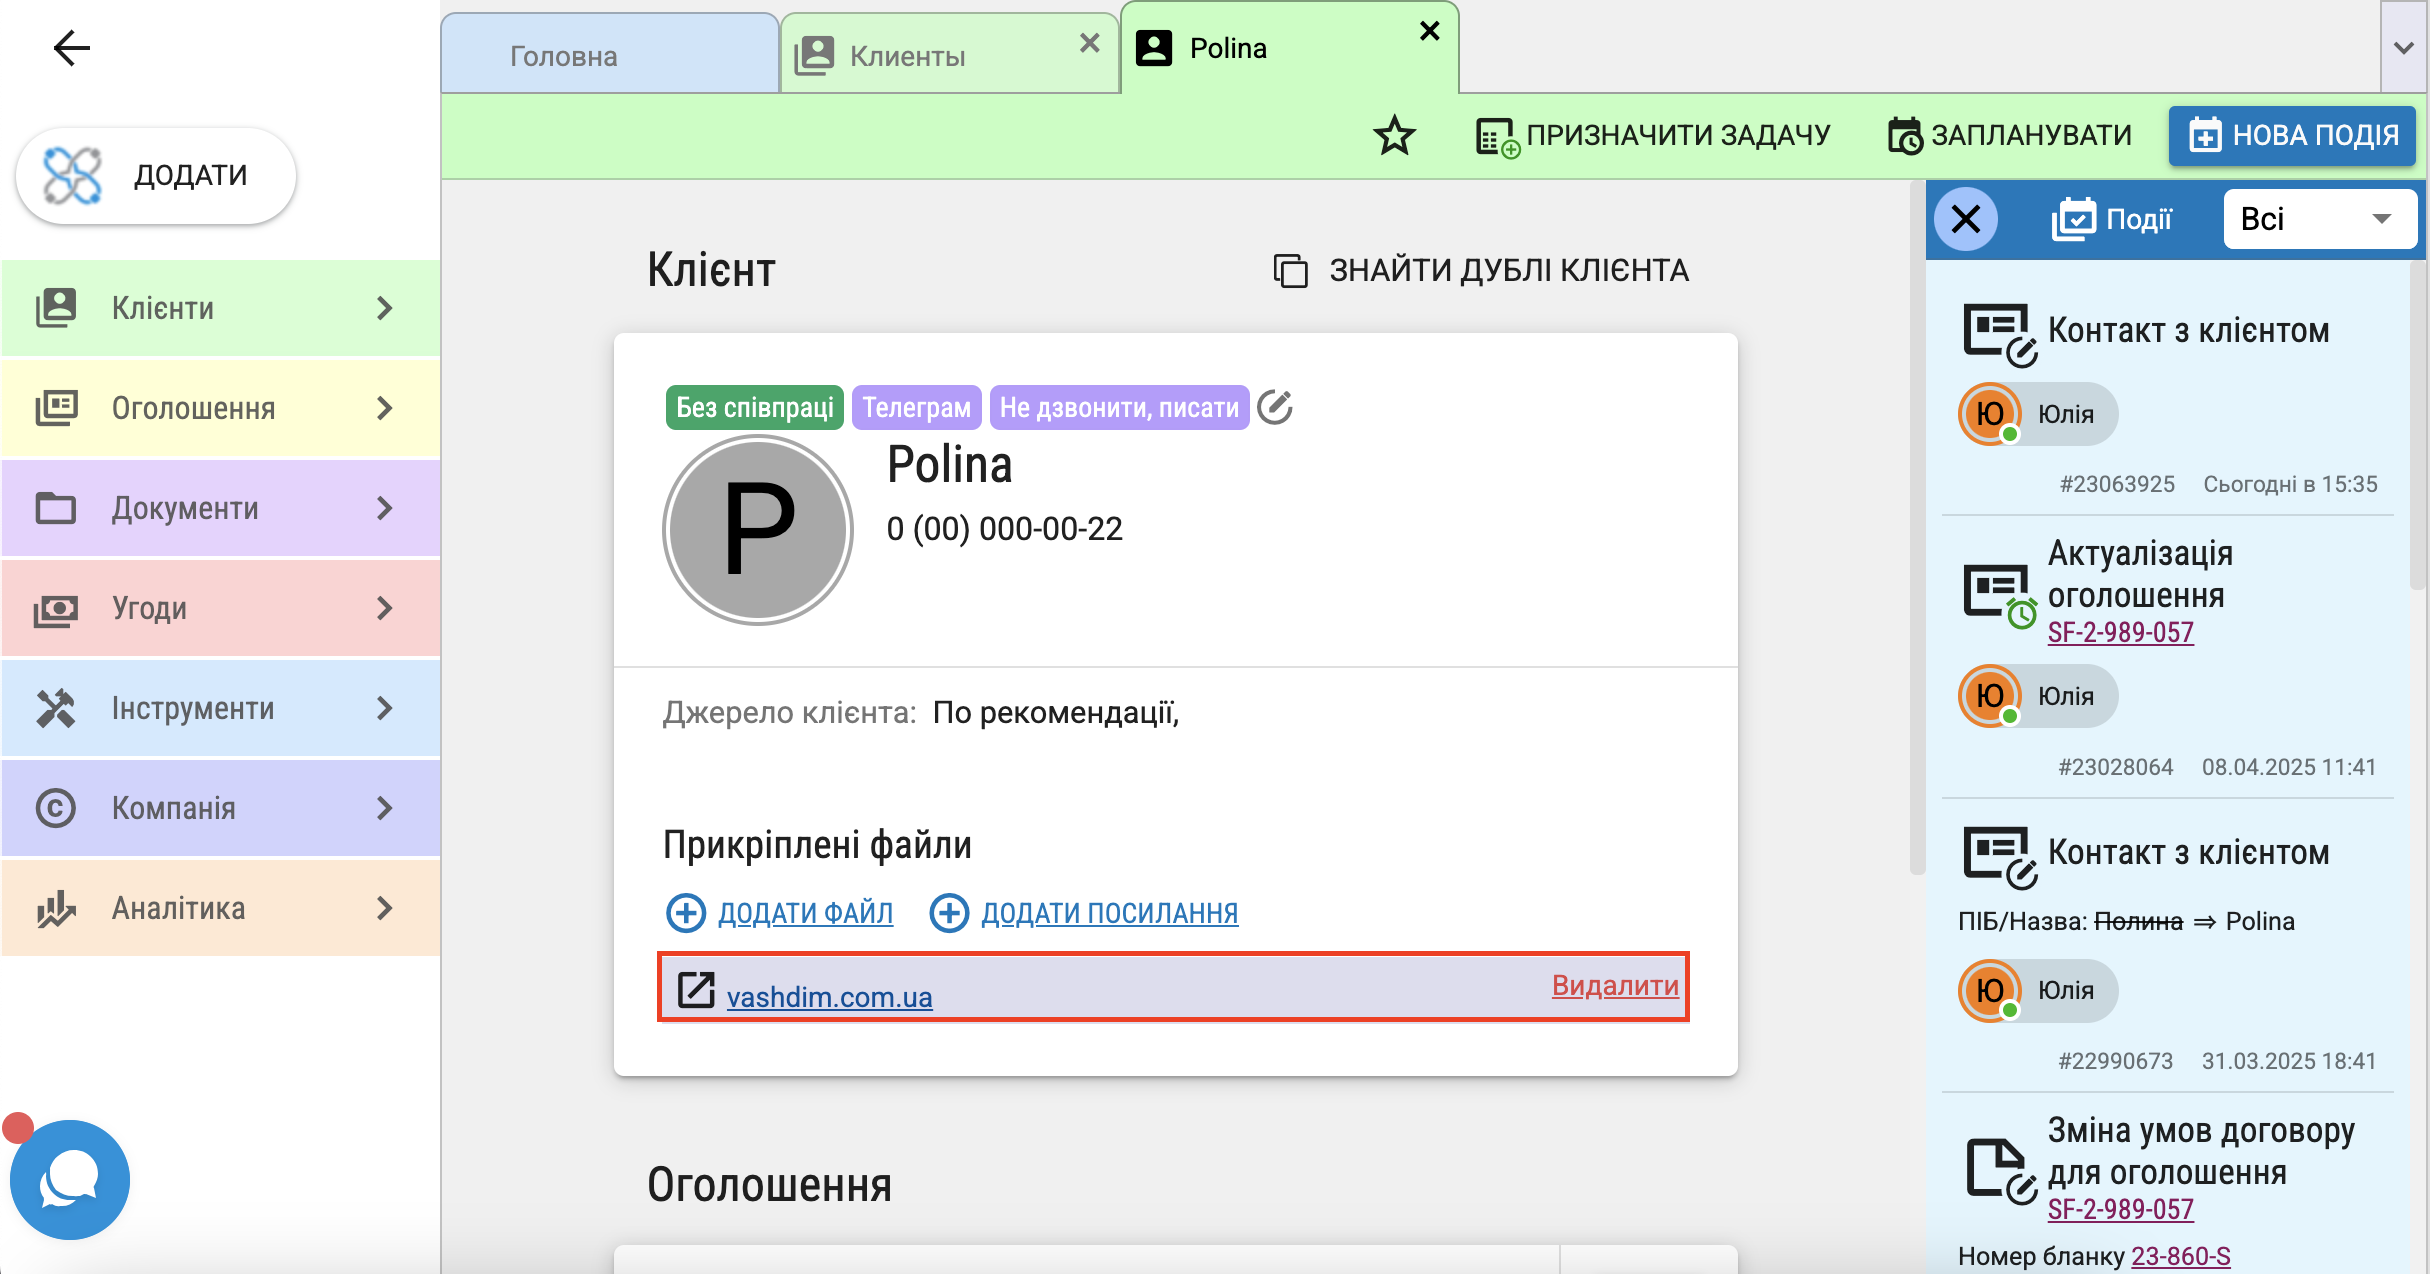2432x1274 pixels.
Task: Click the Без співпраці tag
Action: [x=755, y=407]
